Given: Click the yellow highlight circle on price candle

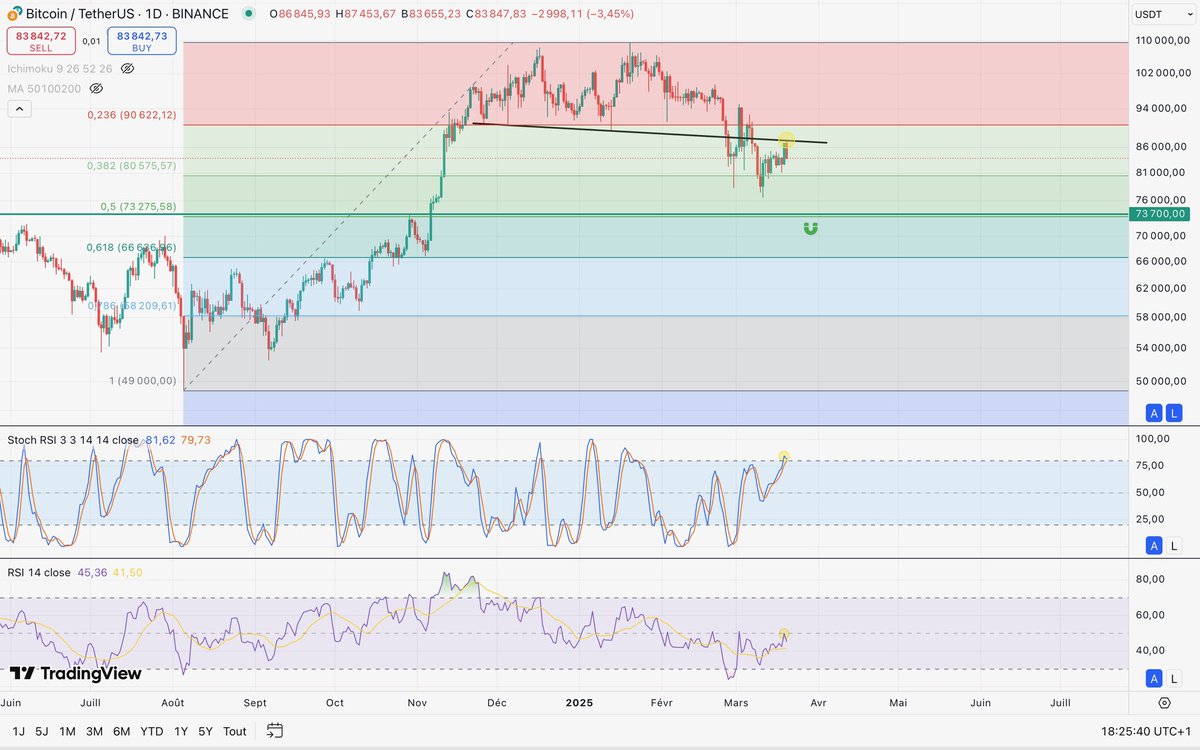Looking at the screenshot, I should coord(787,140).
